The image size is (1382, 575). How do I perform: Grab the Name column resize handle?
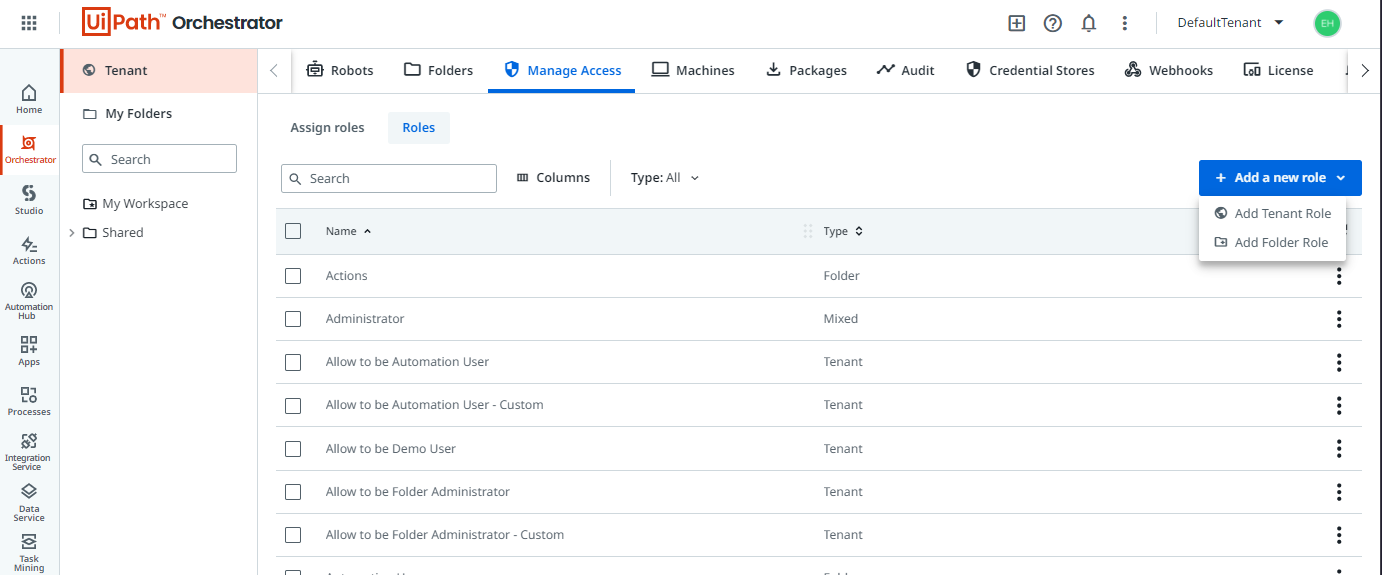808,231
